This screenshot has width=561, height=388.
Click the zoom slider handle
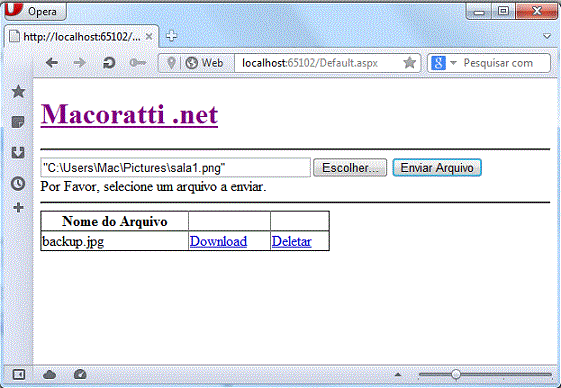456,374
